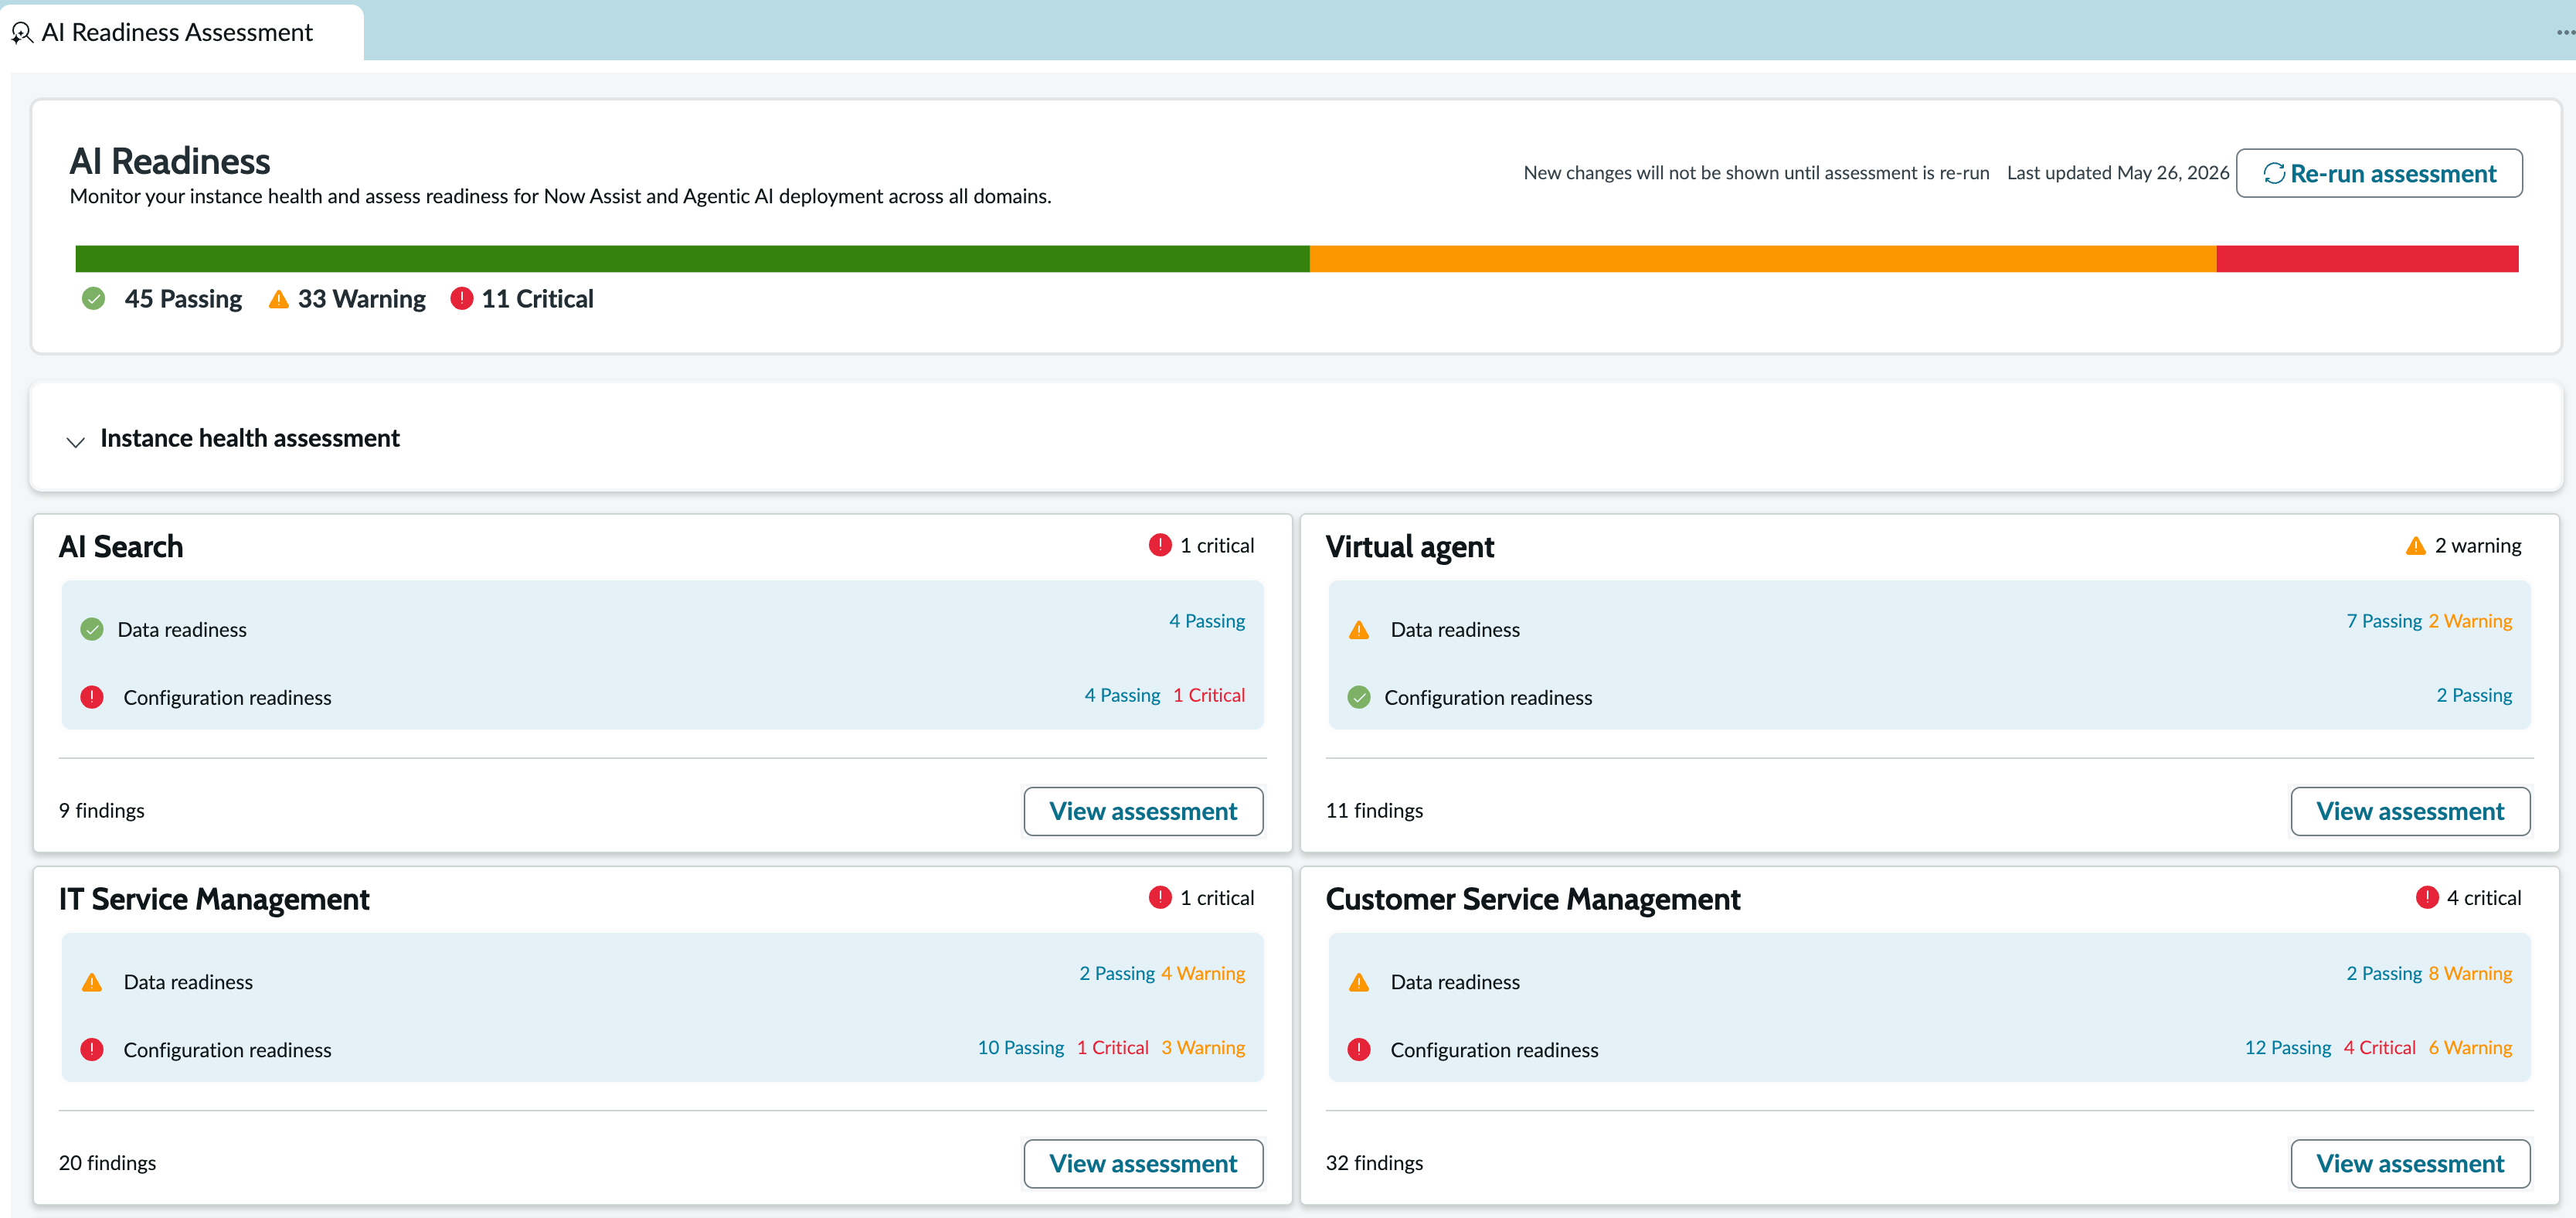The width and height of the screenshot is (2576, 1218).
Task: Click 1 Critical in AI Search Configuration readiness
Action: (x=1209, y=695)
